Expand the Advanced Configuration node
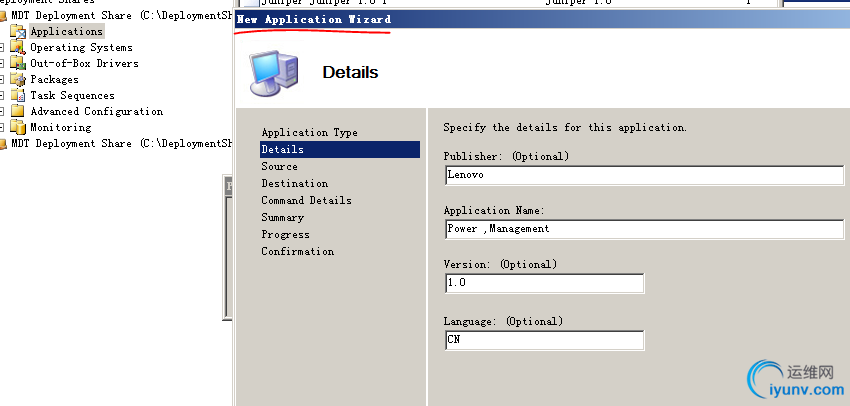 (2, 111)
